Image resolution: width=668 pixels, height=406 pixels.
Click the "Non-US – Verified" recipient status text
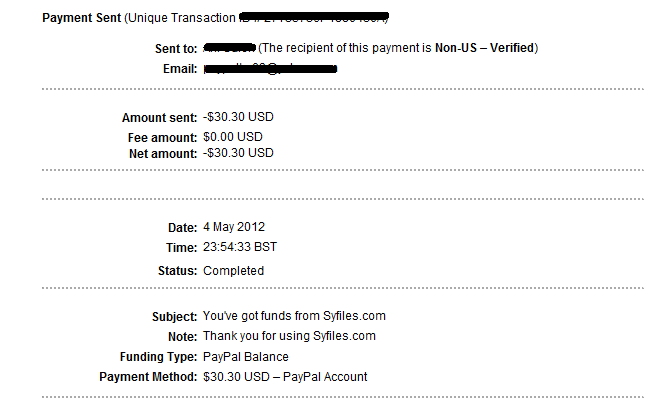488,48
